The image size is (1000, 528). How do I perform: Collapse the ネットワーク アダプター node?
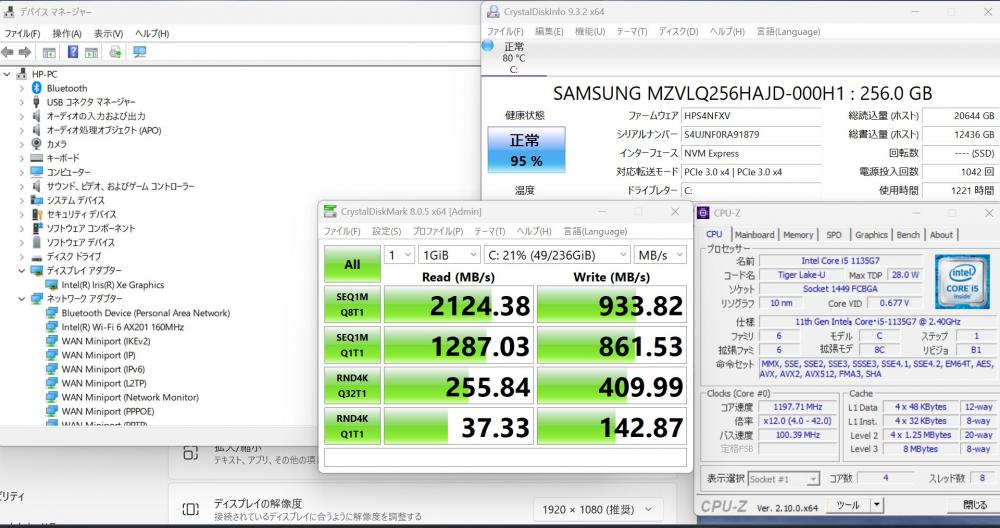coord(22,298)
